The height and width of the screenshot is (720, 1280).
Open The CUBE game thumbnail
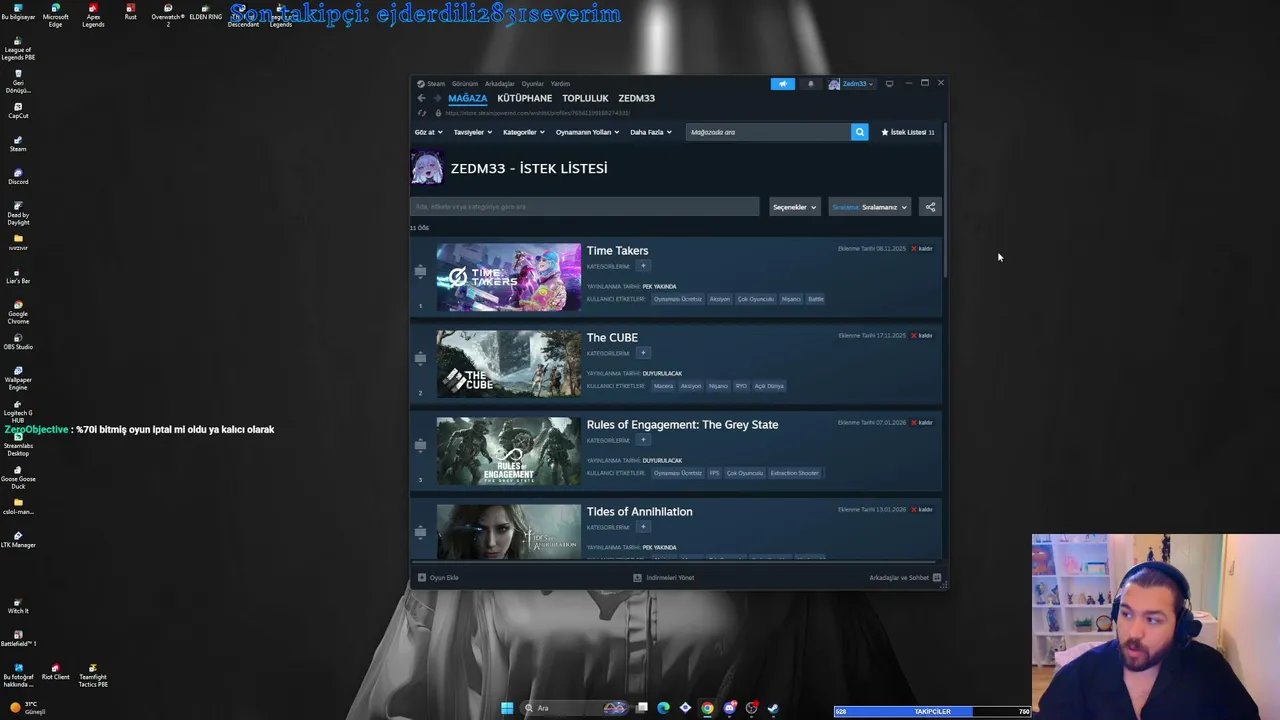click(x=508, y=364)
